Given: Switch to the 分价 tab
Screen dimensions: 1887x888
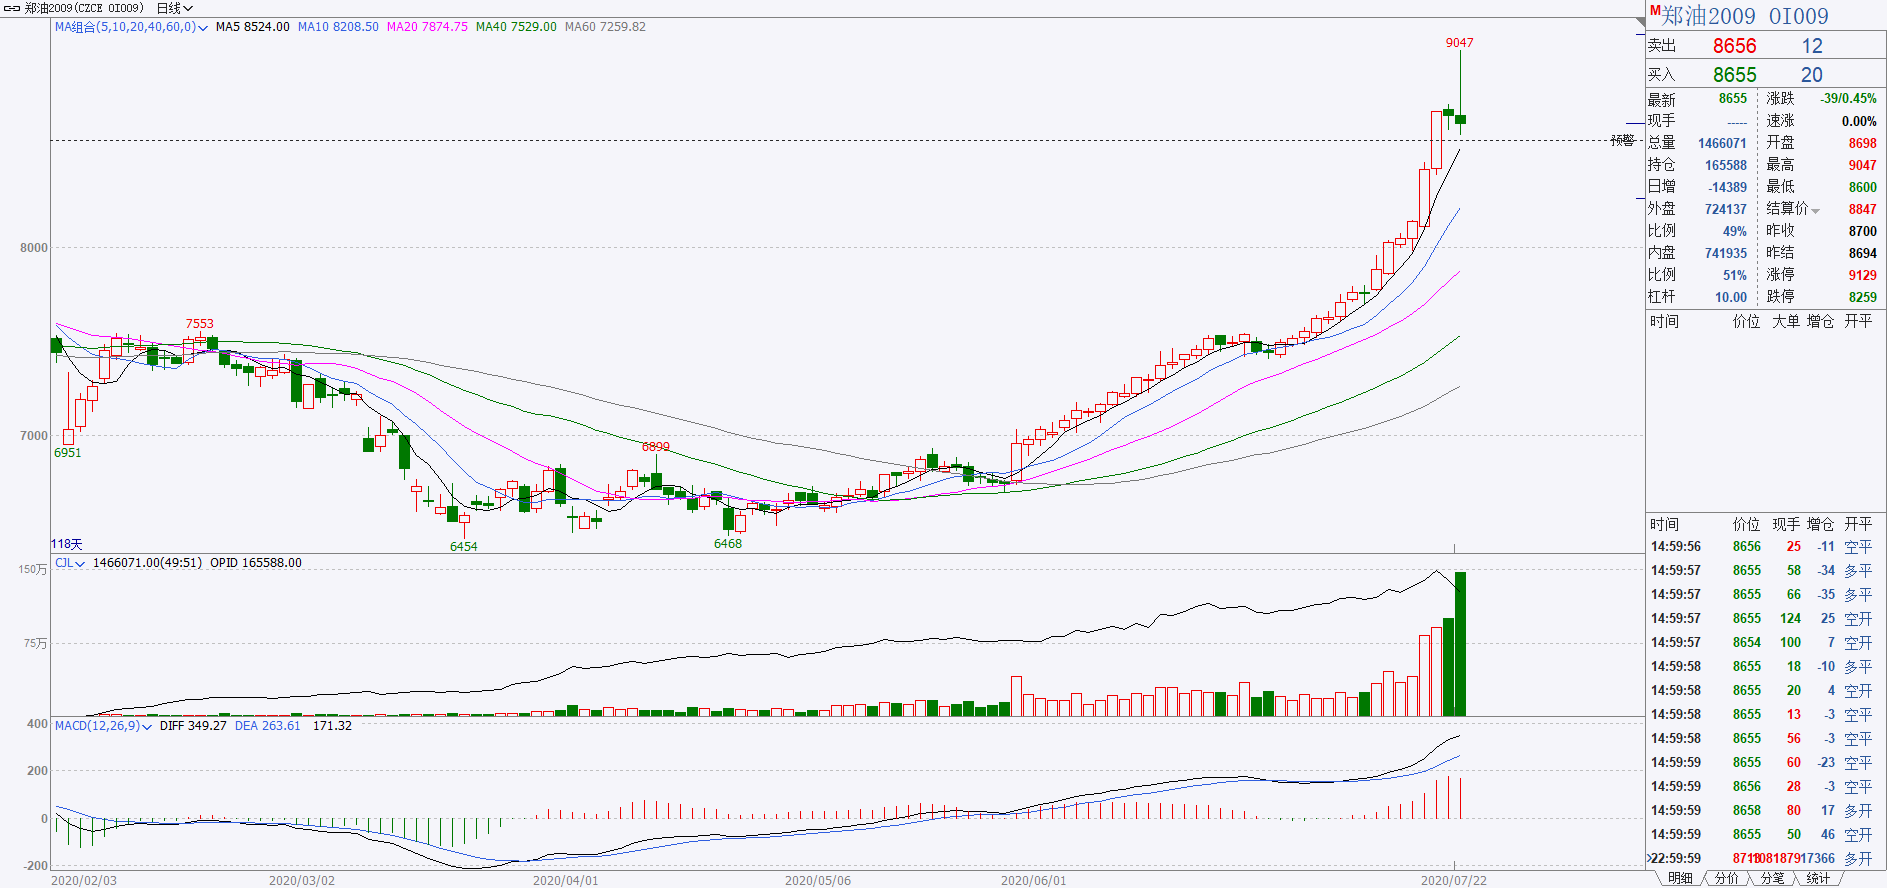Looking at the screenshot, I should pos(1726,878).
